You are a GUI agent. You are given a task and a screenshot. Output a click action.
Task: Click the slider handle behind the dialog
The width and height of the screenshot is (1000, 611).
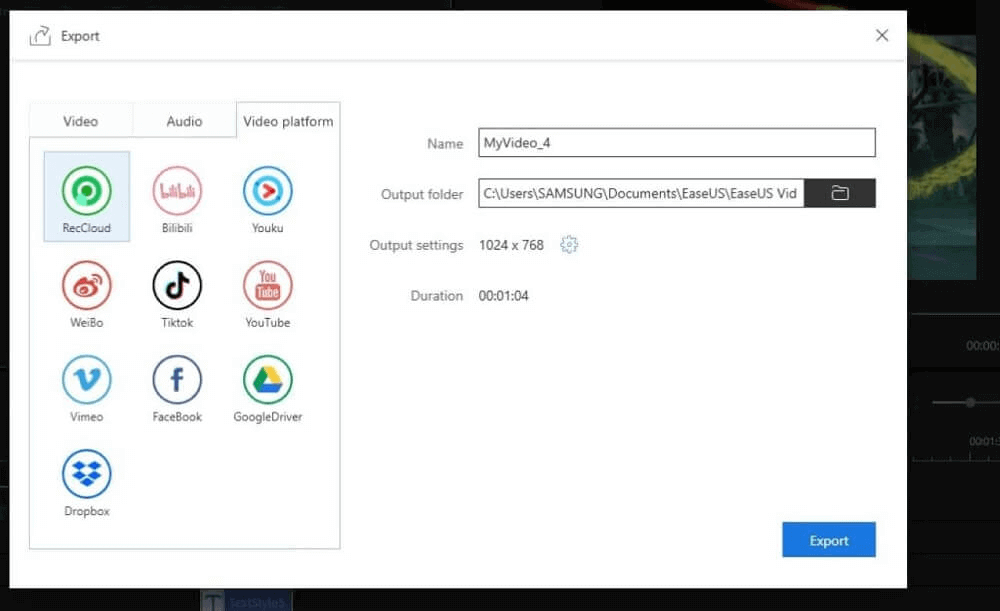coord(969,402)
